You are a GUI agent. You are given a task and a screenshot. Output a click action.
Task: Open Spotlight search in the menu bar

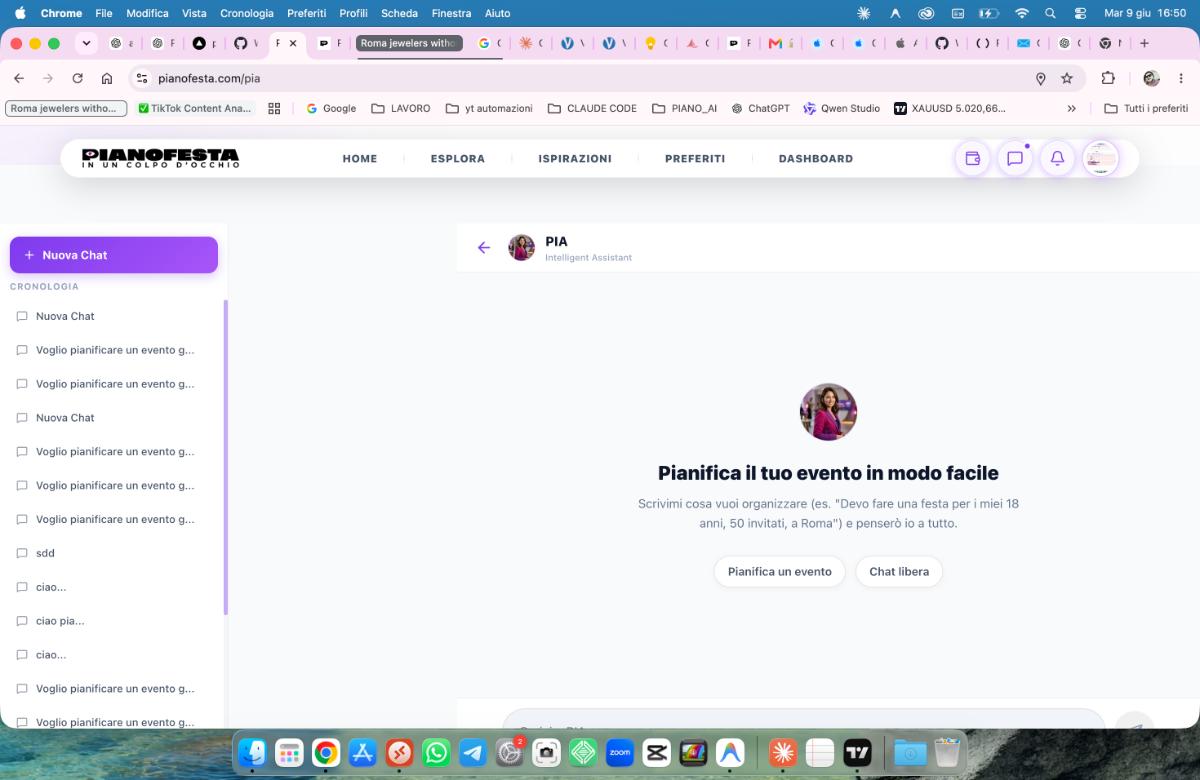1050,13
